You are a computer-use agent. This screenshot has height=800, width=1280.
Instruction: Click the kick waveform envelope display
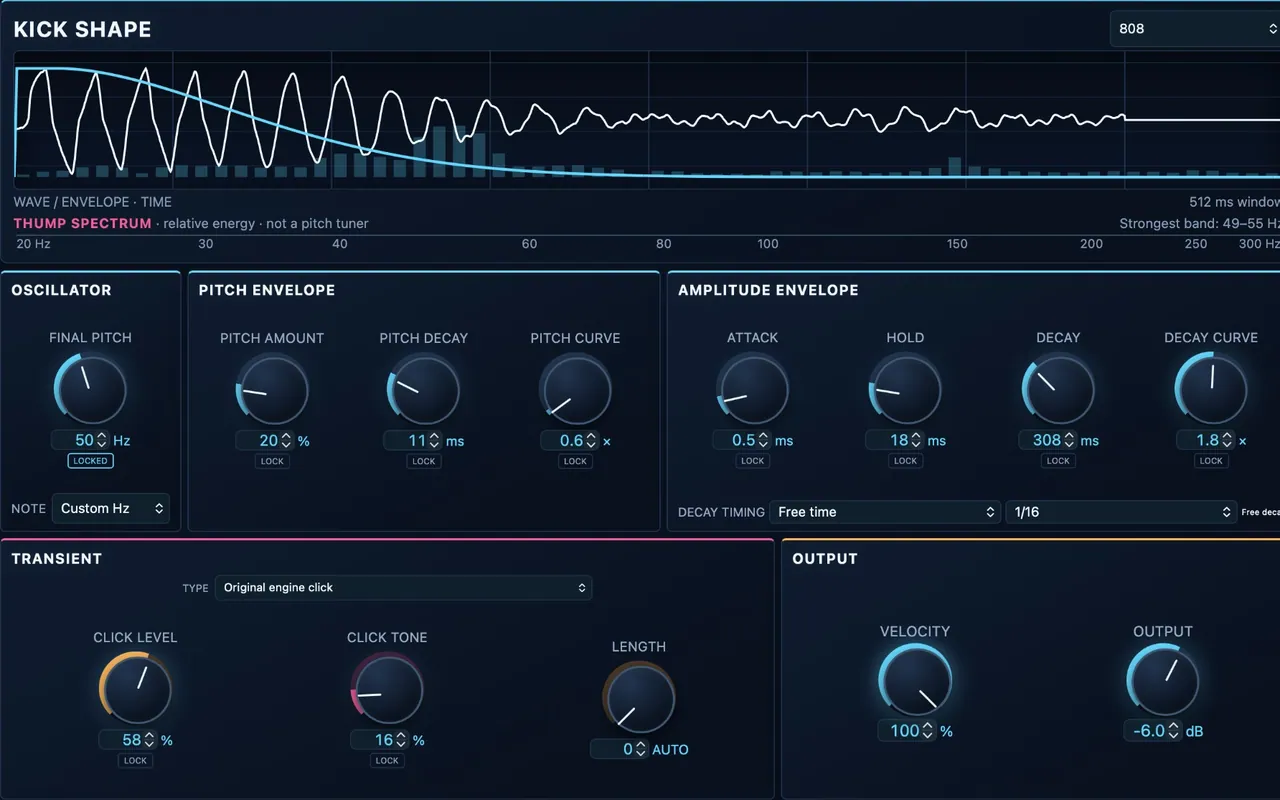click(x=647, y=120)
